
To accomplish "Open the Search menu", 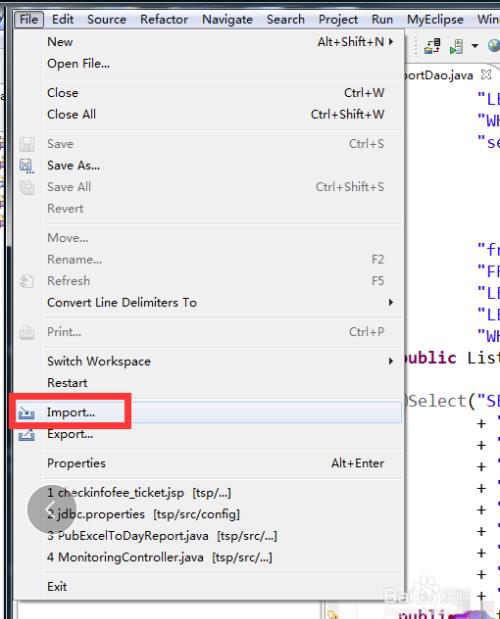I will (x=285, y=19).
